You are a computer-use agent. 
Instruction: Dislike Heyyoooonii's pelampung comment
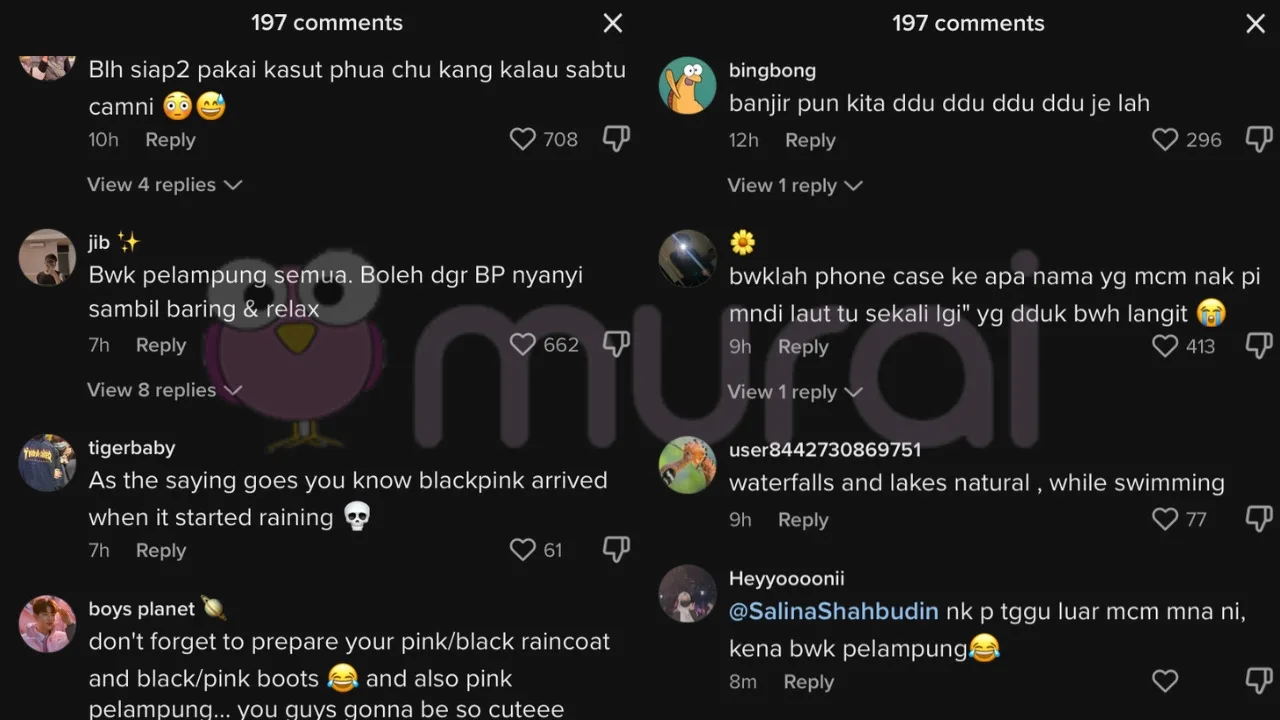1258,681
